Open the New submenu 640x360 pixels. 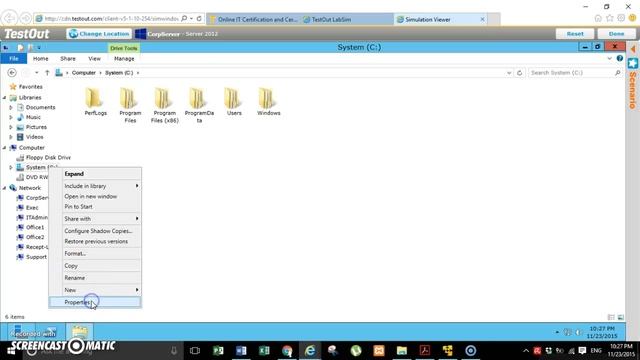click(95, 290)
